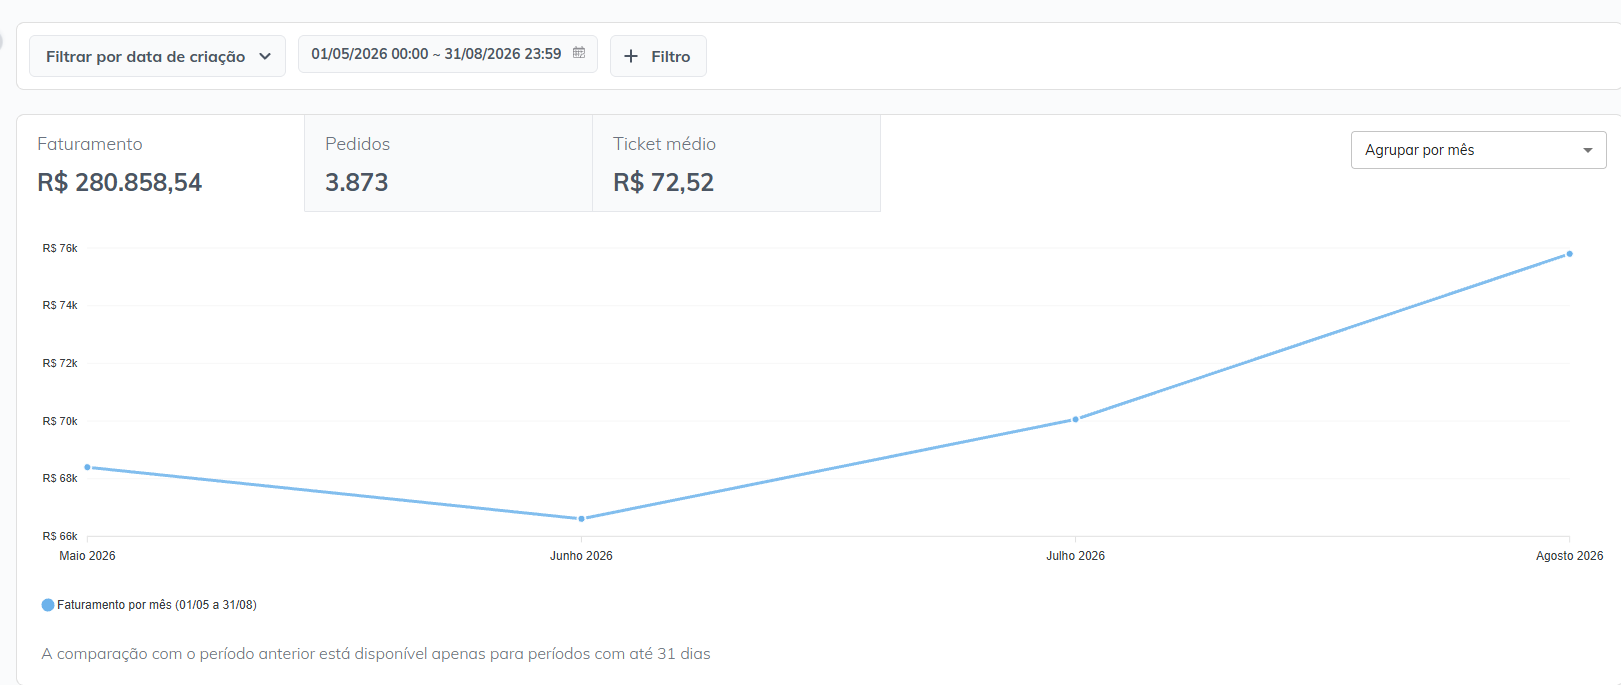Click the R$ 72,52 average ticket value

click(663, 182)
